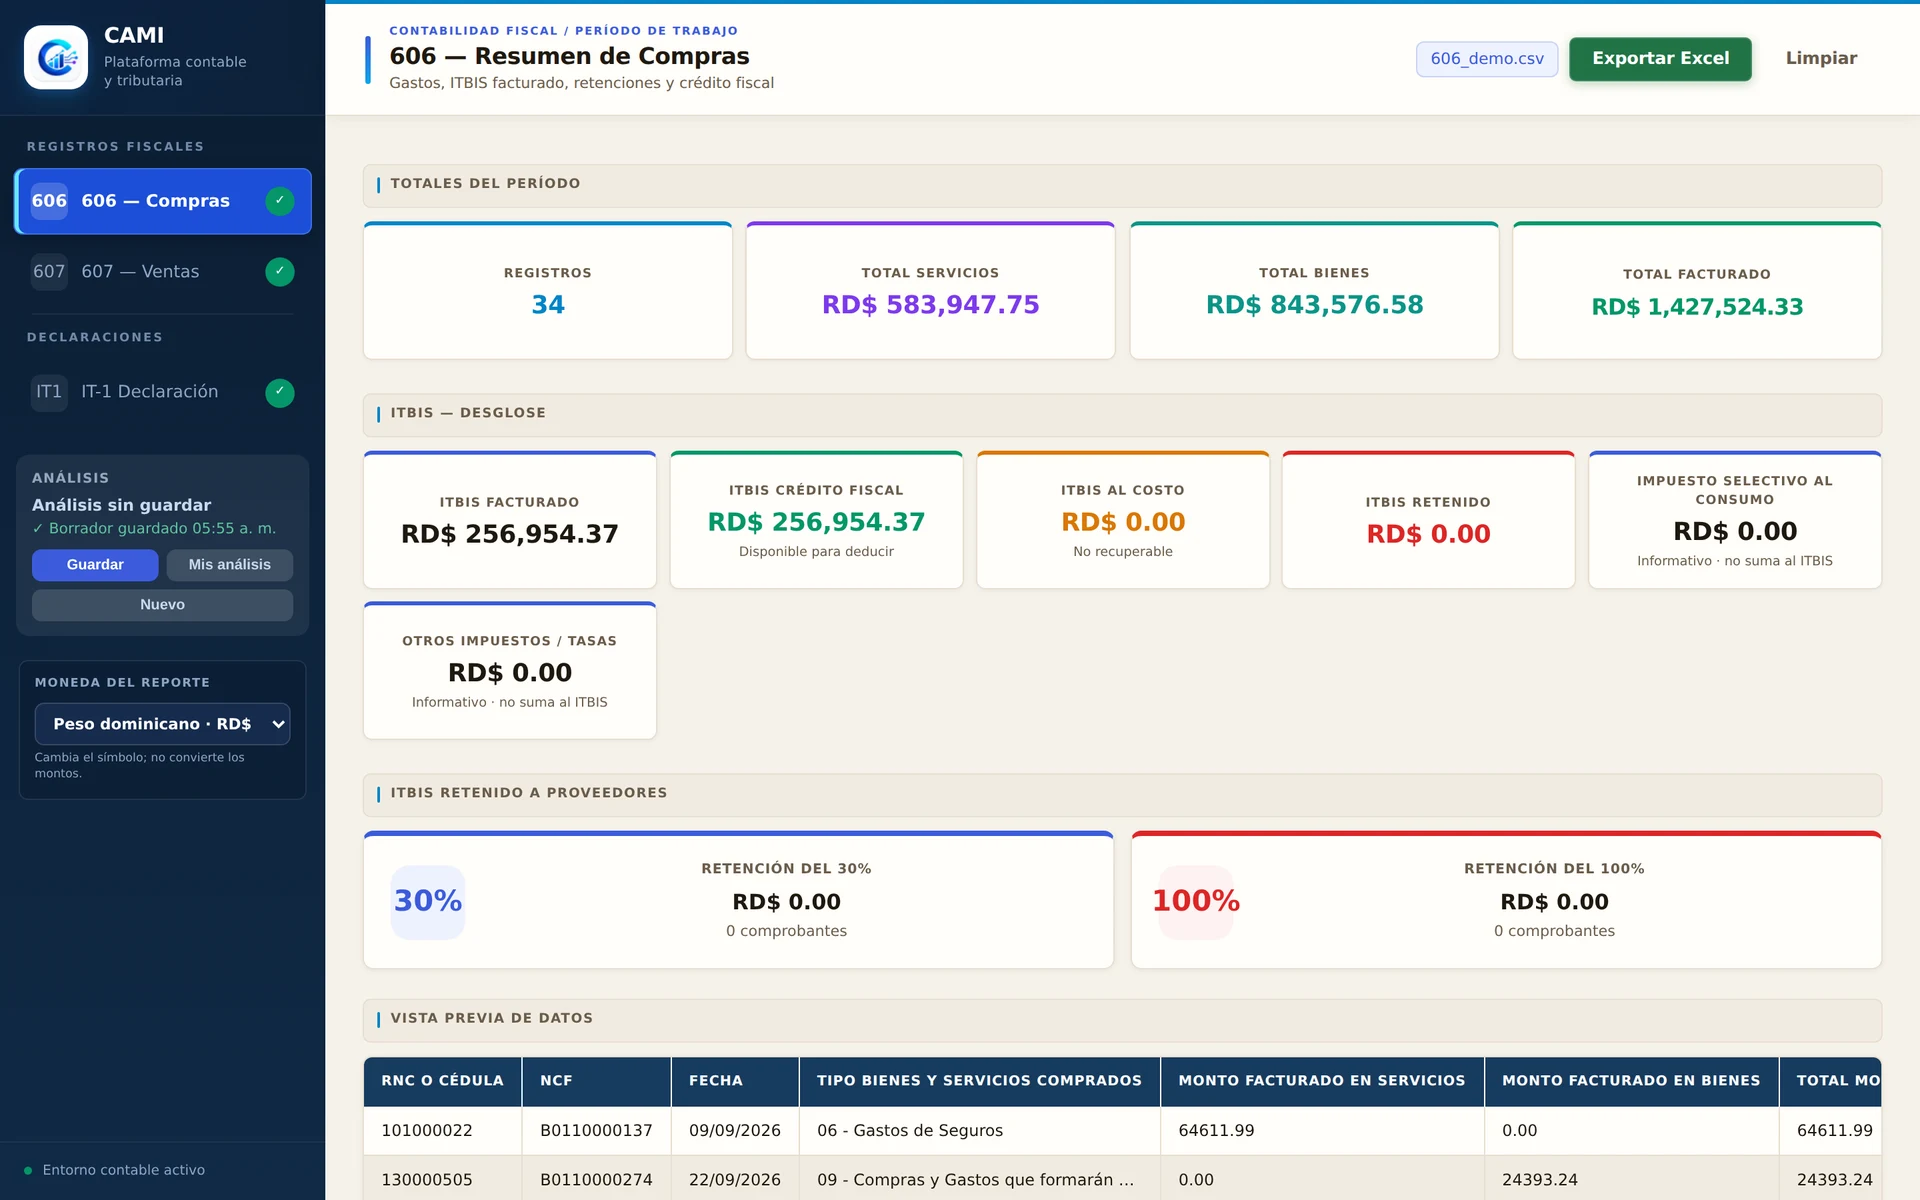Click the green Entorno contable activo status dot

pyautogui.click(x=28, y=1171)
